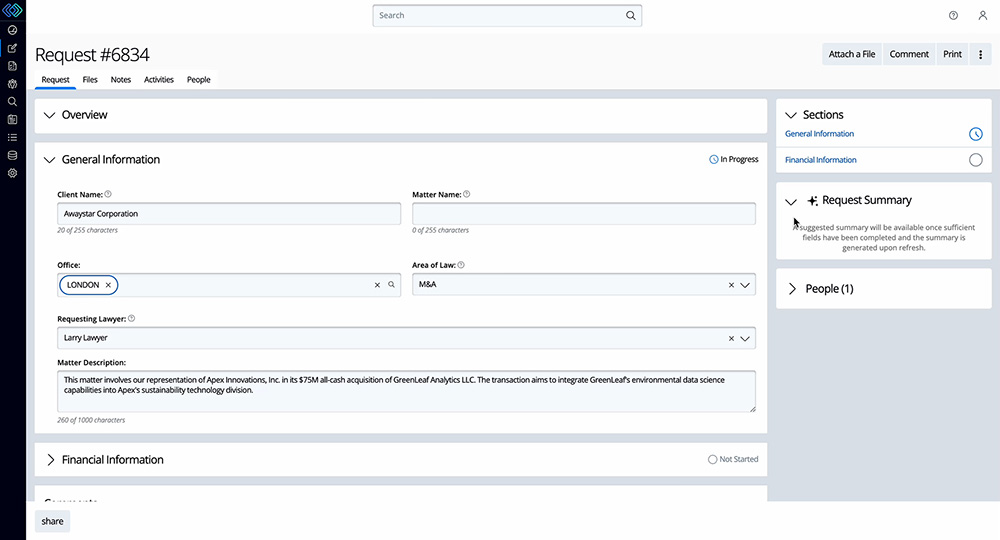Open the bulleted list icon in sidebar
1000x540 pixels.
tap(12, 137)
